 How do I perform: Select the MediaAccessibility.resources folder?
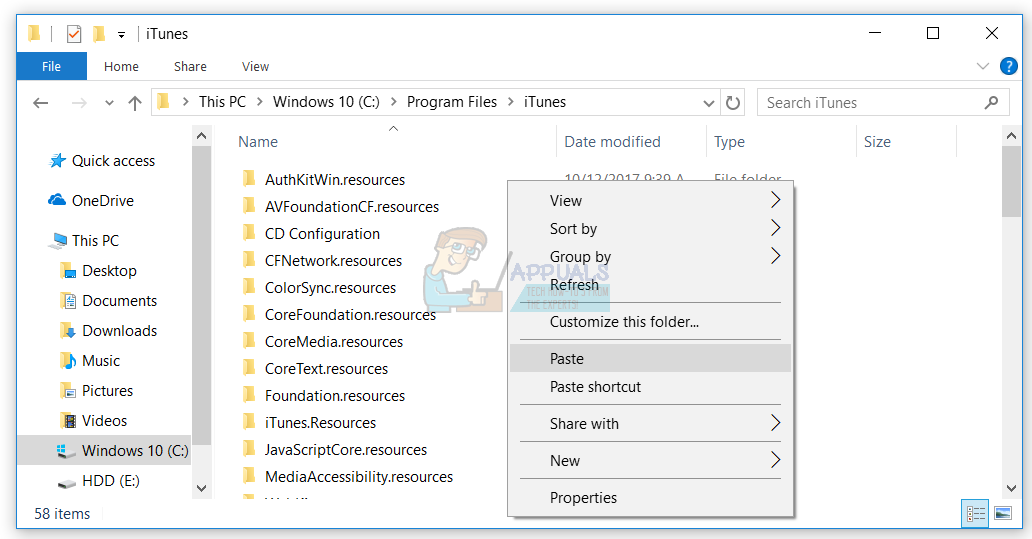(347, 476)
